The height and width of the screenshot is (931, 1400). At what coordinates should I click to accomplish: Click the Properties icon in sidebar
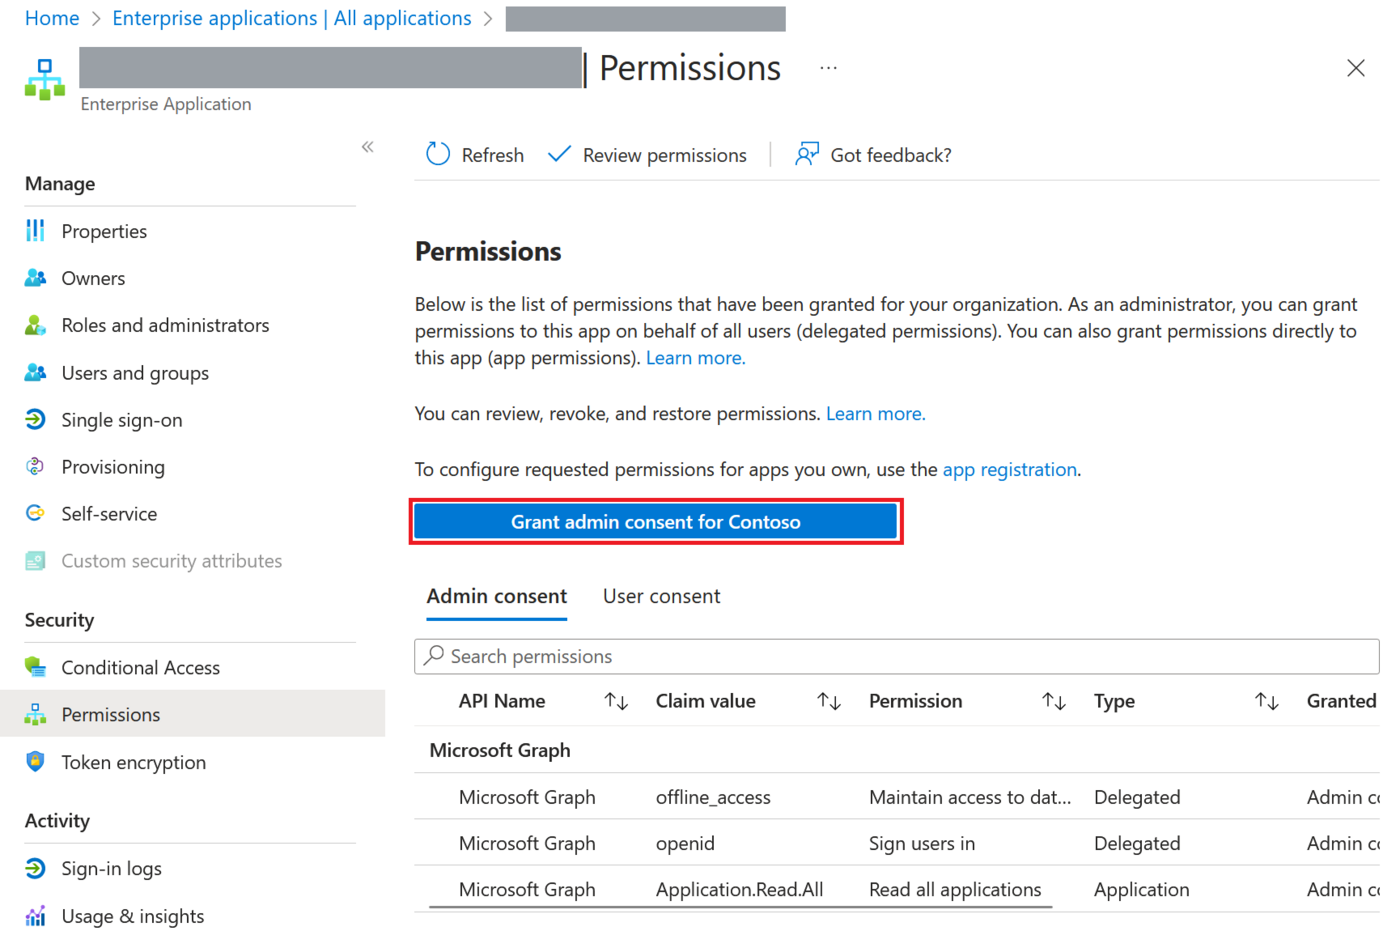(x=36, y=231)
